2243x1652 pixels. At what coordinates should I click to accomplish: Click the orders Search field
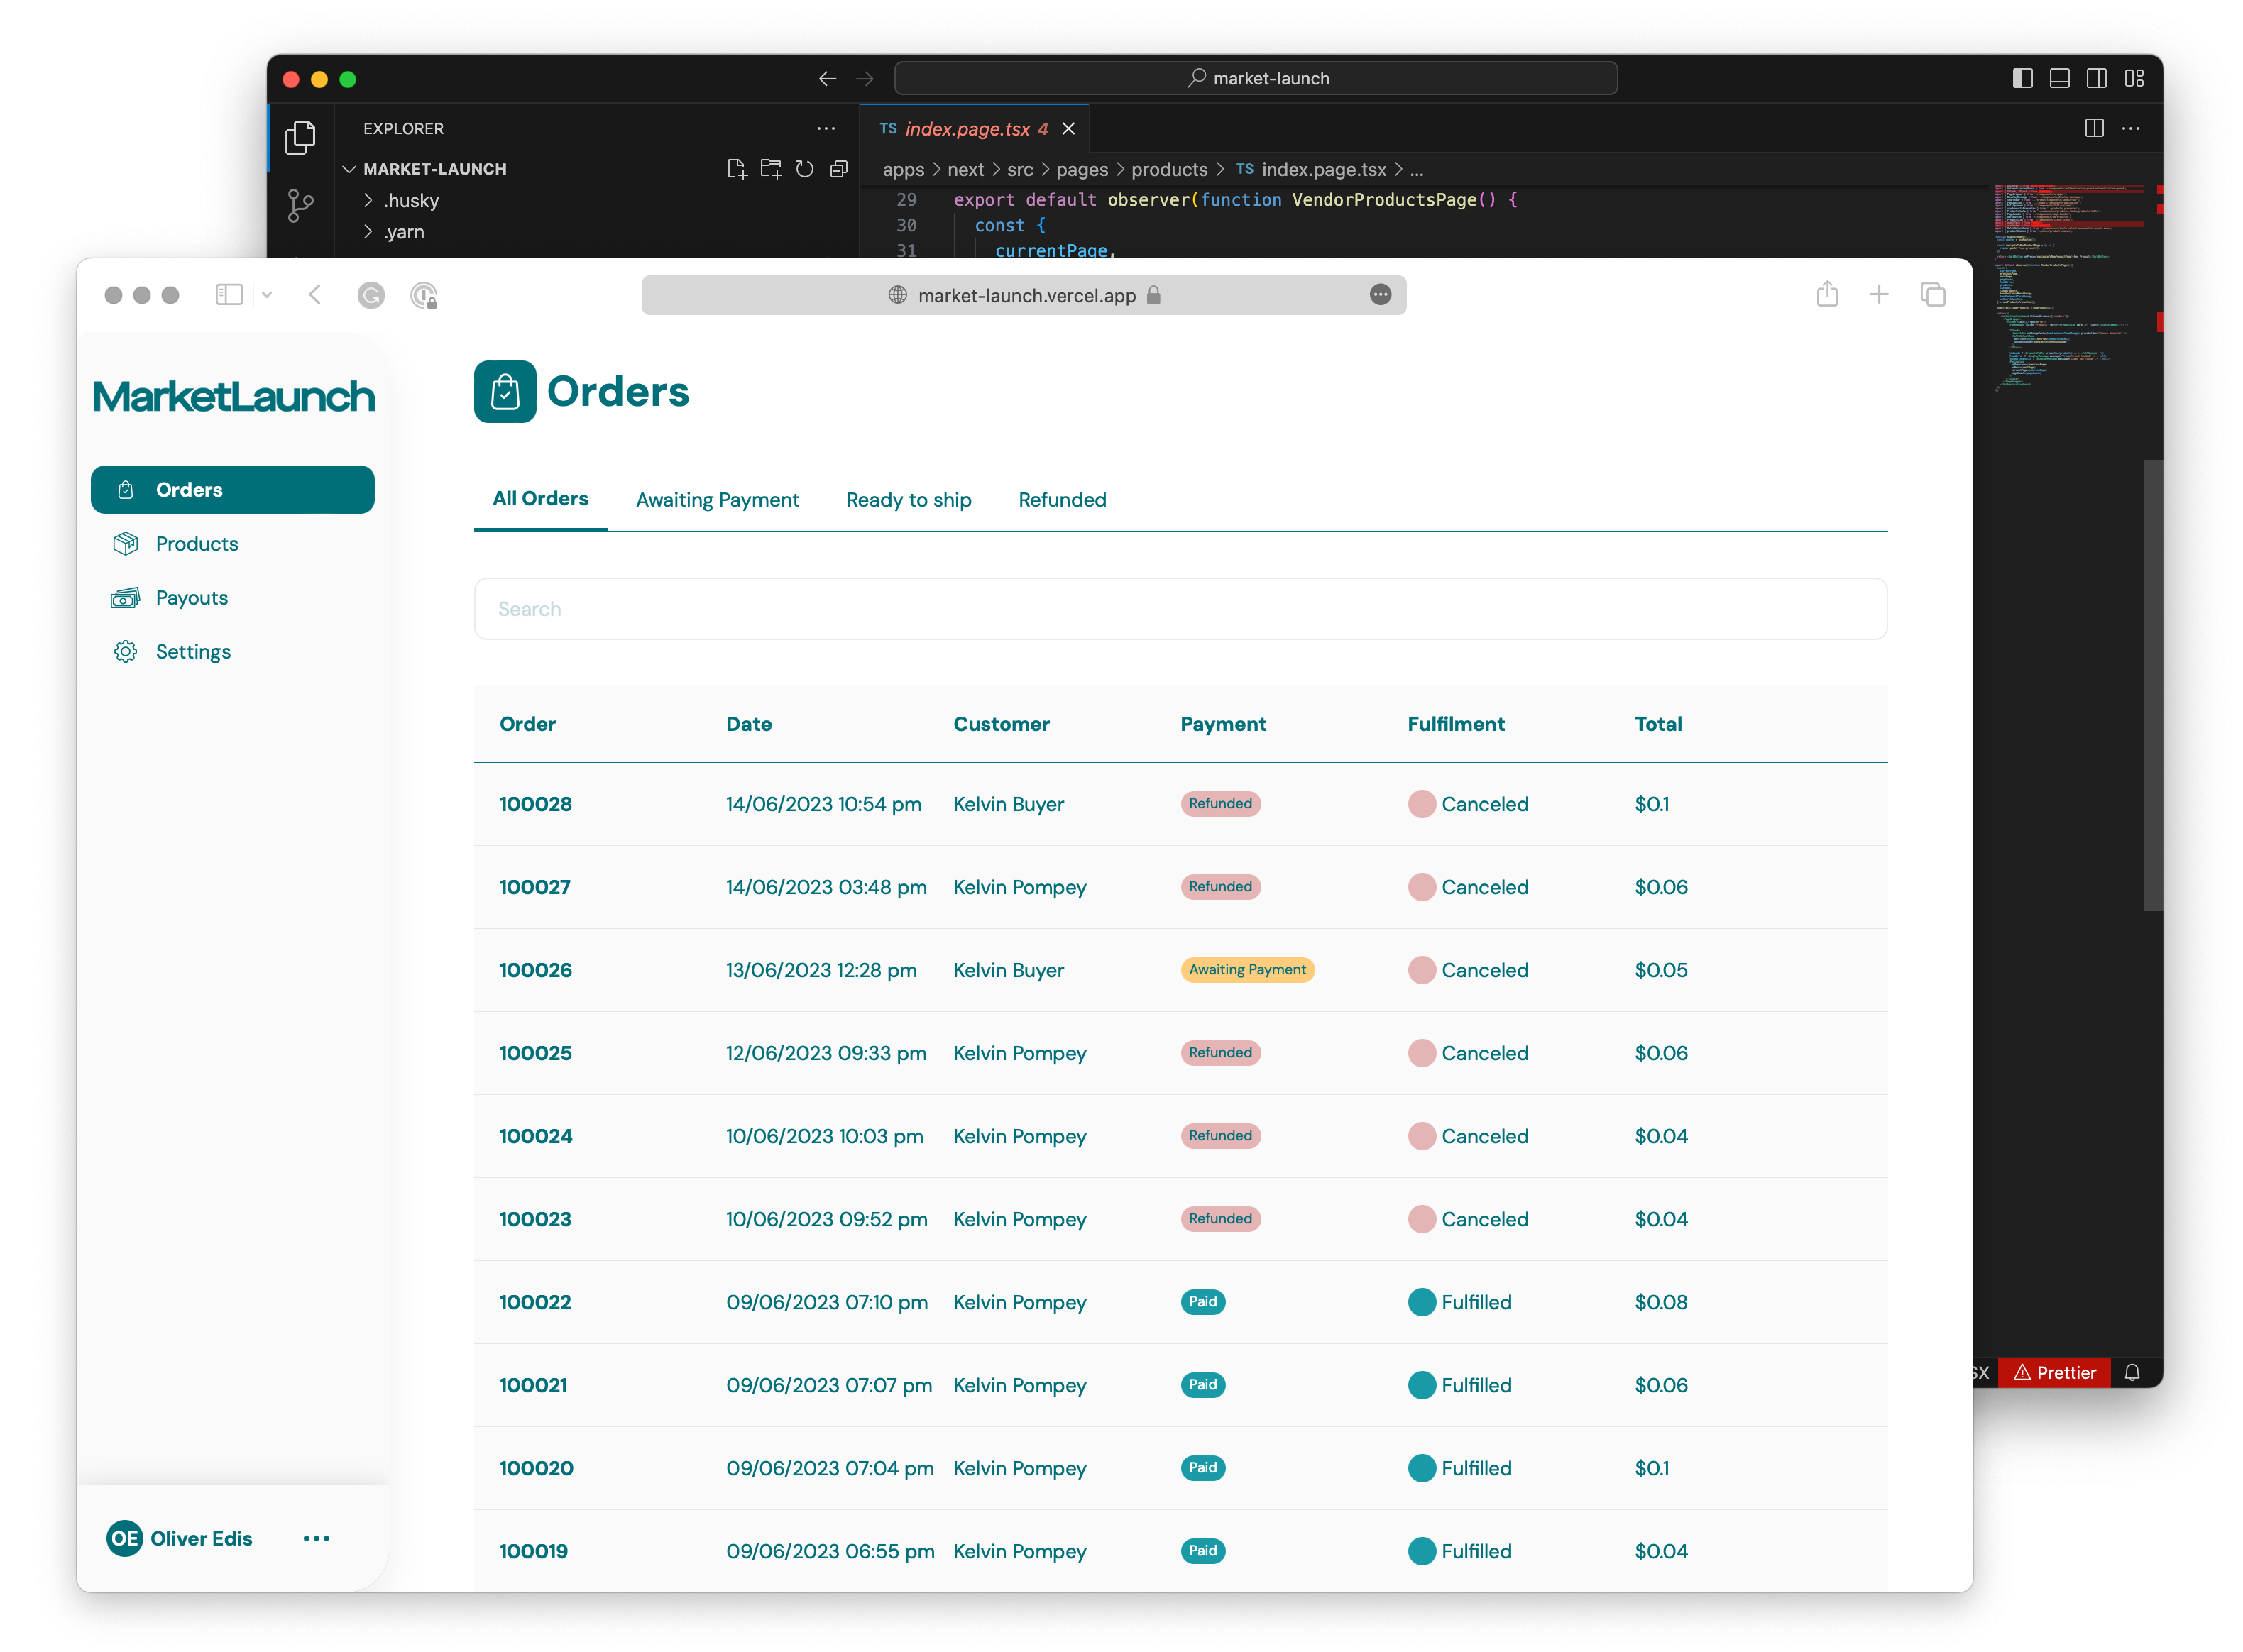click(1180, 609)
